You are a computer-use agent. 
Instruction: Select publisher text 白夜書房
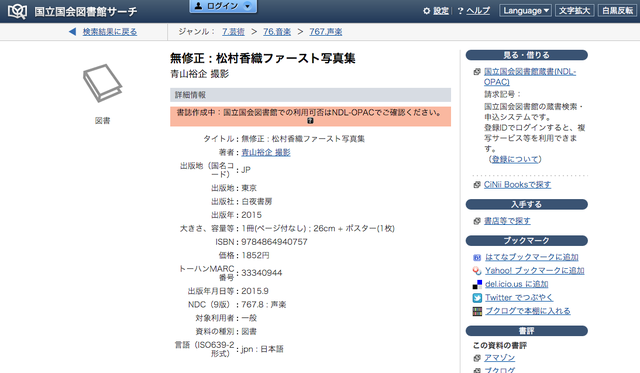click(257, 201)
